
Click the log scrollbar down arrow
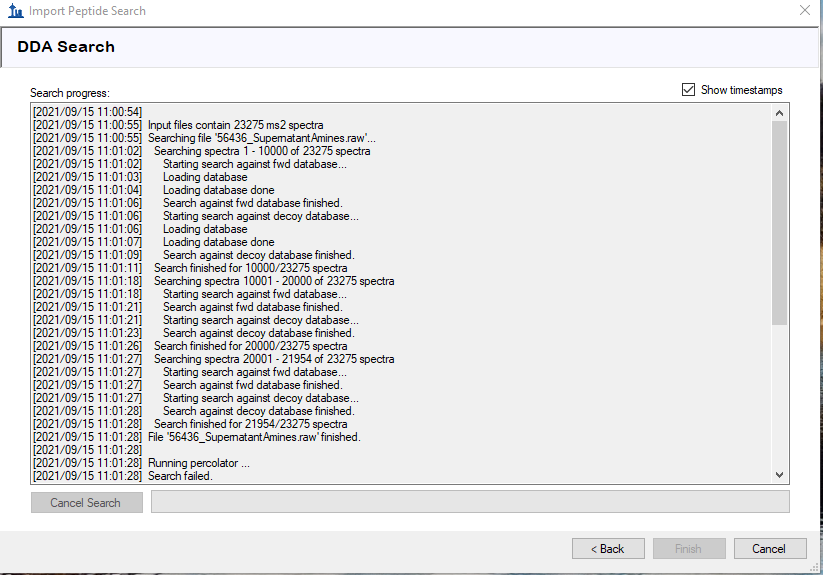click(x=780, y=475)
